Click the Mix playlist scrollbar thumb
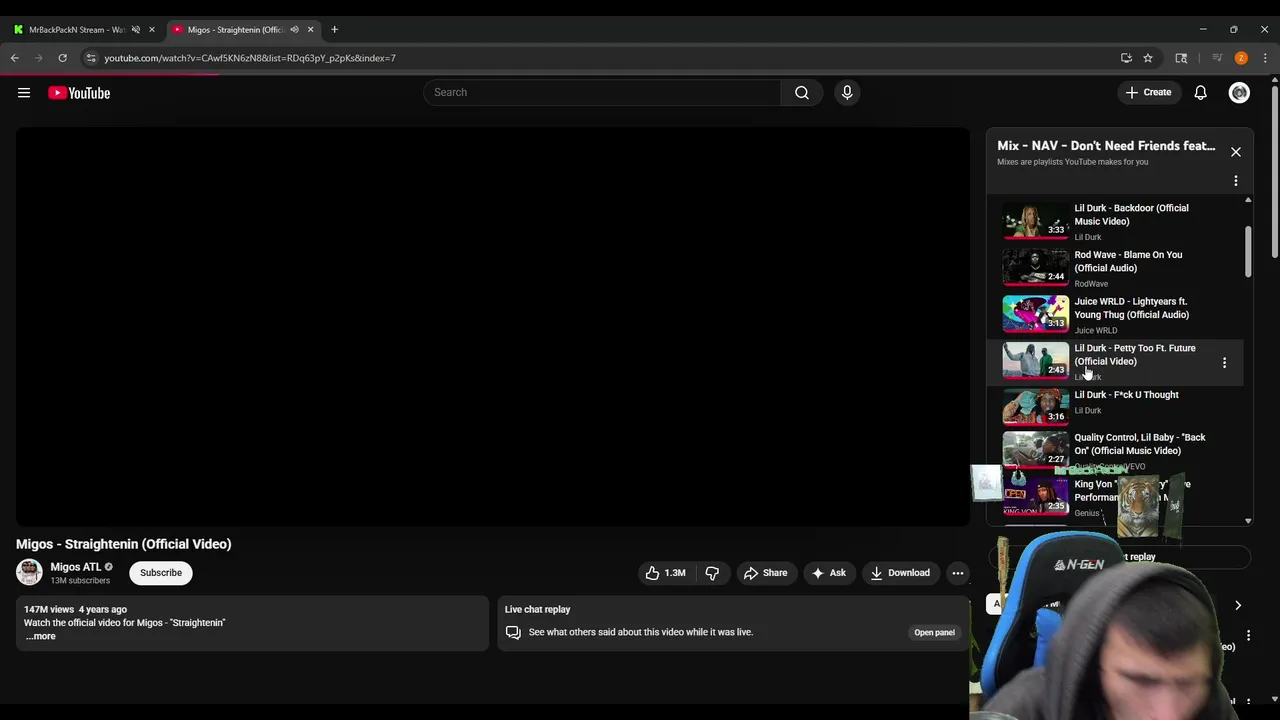Image resolution: width=1280 pixels, height=720 pixels. click(x=1248, y=252)
